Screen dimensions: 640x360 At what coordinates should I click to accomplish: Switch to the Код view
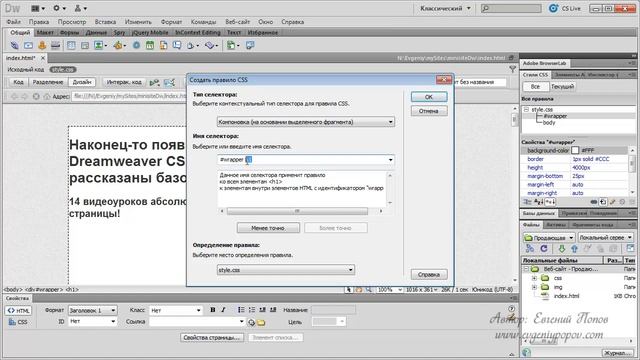pos(18,82)
